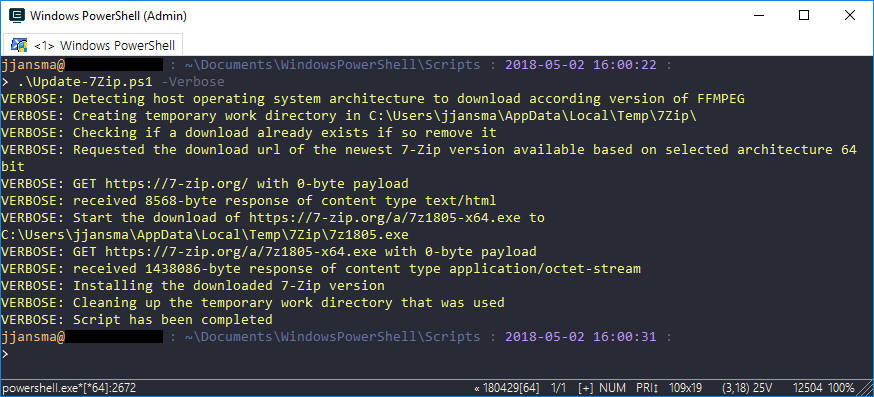Toggle the PRI buffer indicator in status bar

(x=645, y=388)
